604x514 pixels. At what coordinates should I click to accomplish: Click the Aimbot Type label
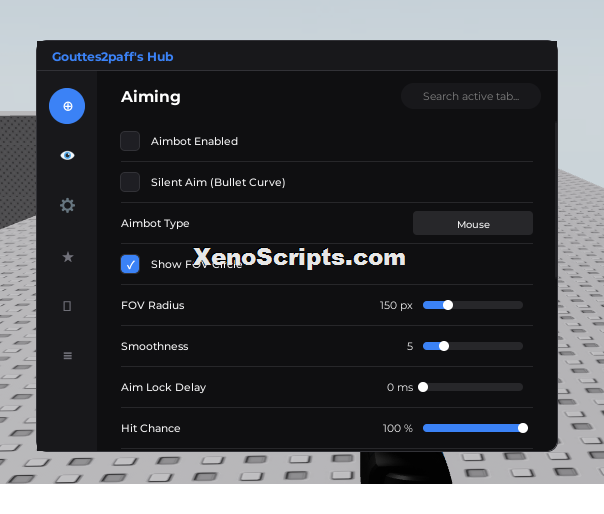point(155,223)
